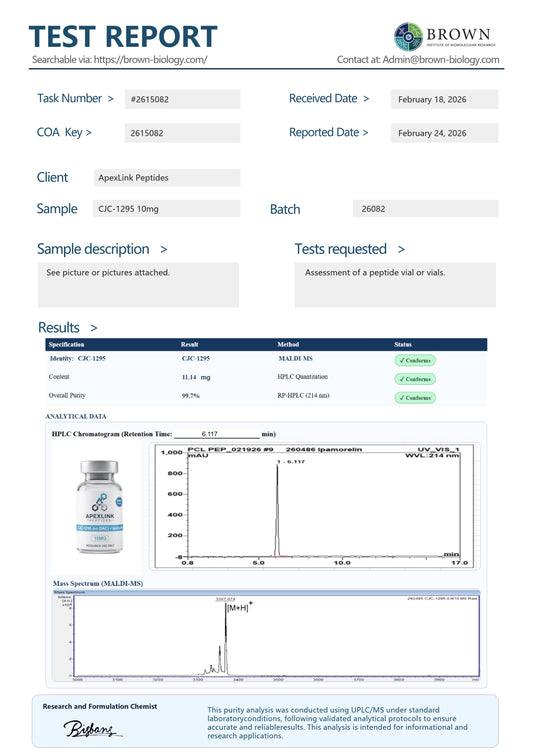Click the ANALYTICAL DATA heading
533x754 pixels.
coord(76,416)
